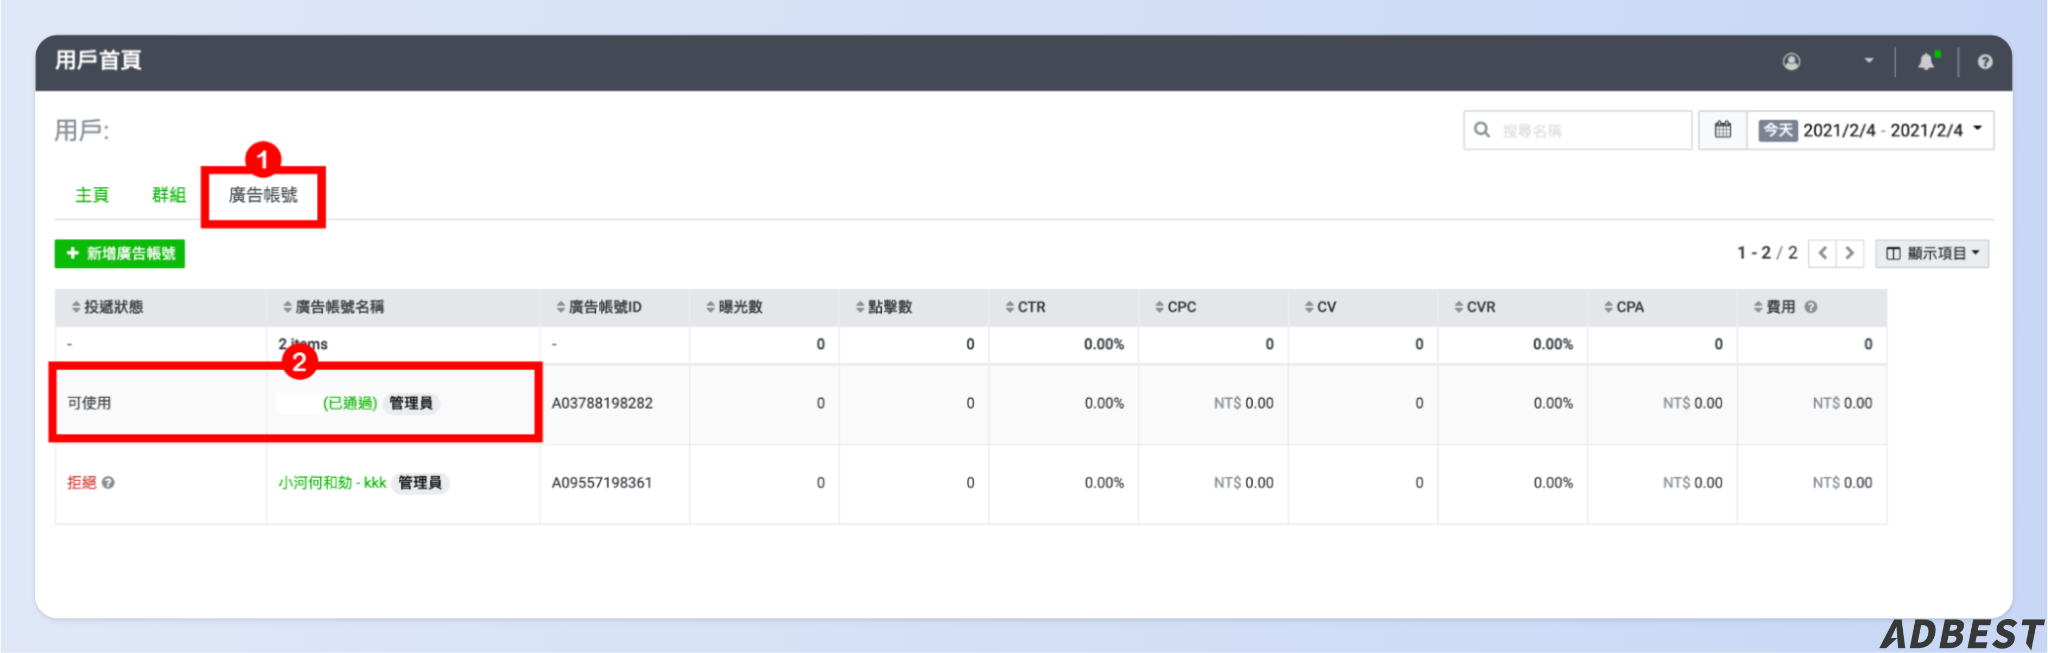2048x653 pixels.
Task: Sort by CPA column header
Action: [x=1624, y=307]
